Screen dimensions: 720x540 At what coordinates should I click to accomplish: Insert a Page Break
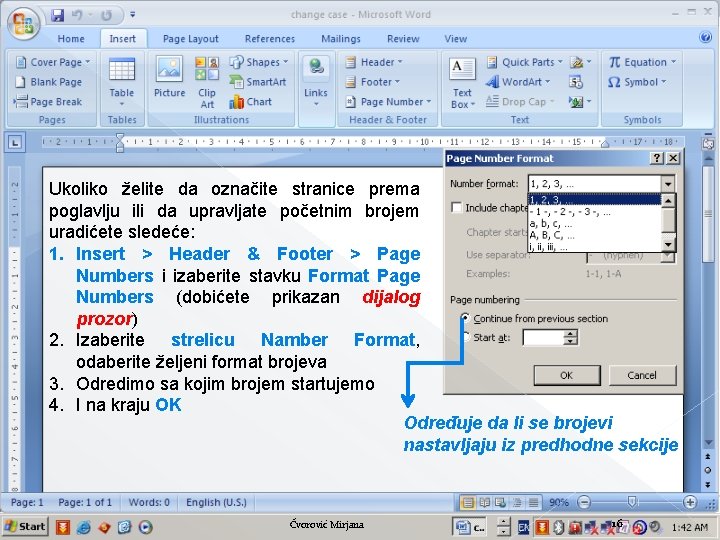point(48,101)
